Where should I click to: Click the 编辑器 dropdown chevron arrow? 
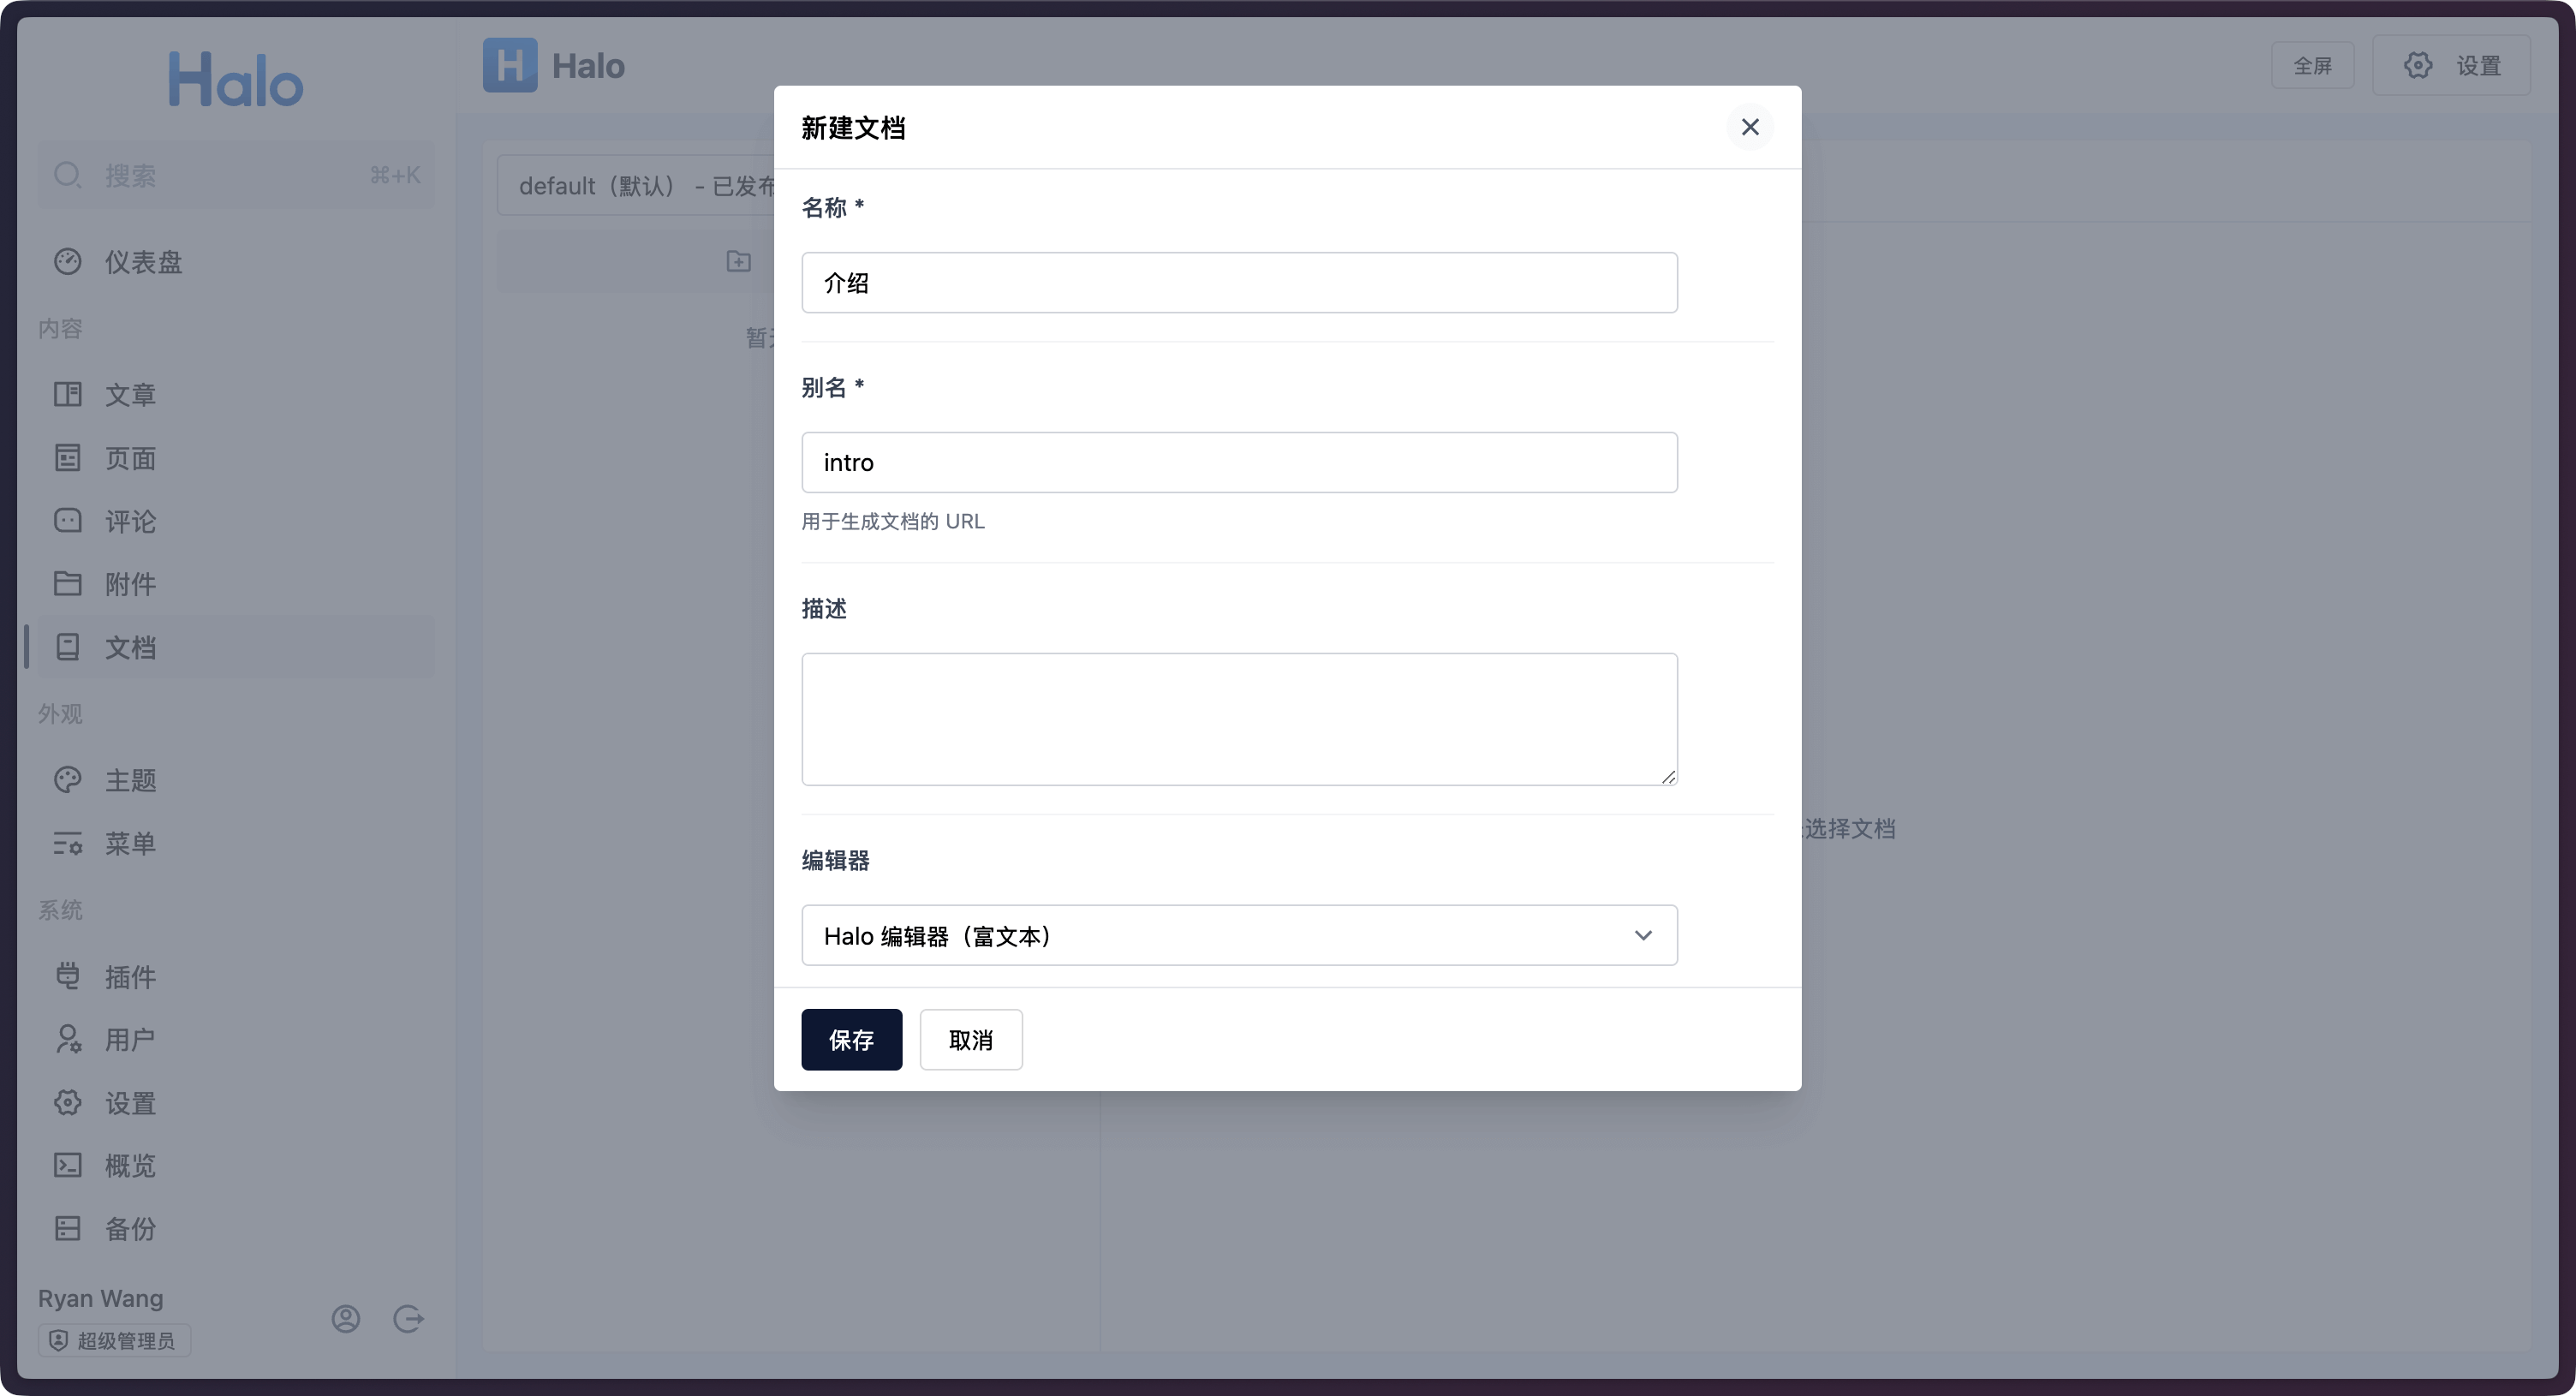coord(1643,936)
